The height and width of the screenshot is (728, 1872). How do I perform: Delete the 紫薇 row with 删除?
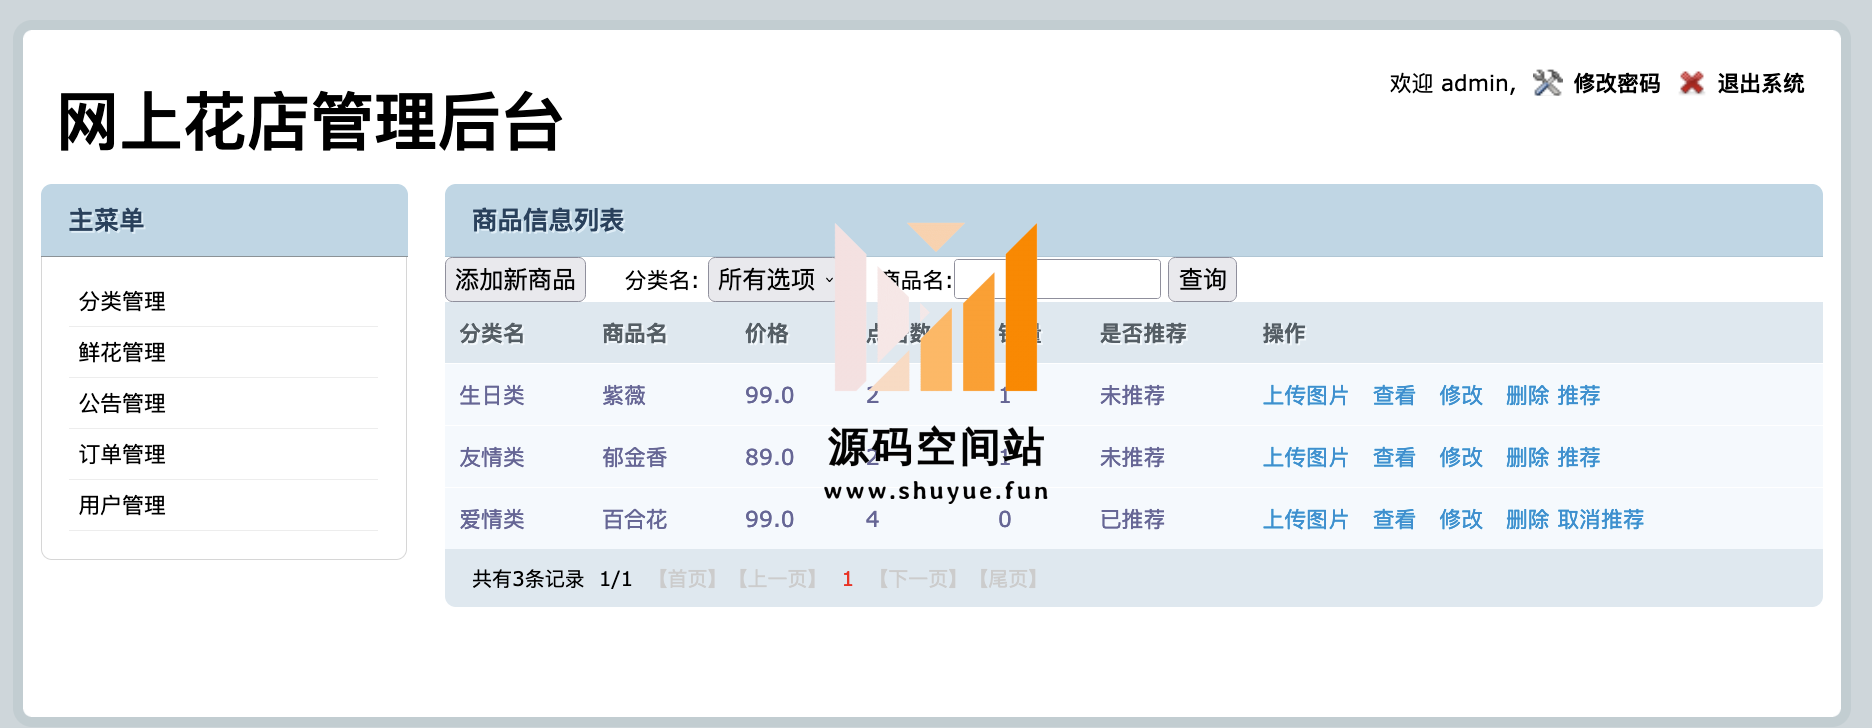[1526, 395]
